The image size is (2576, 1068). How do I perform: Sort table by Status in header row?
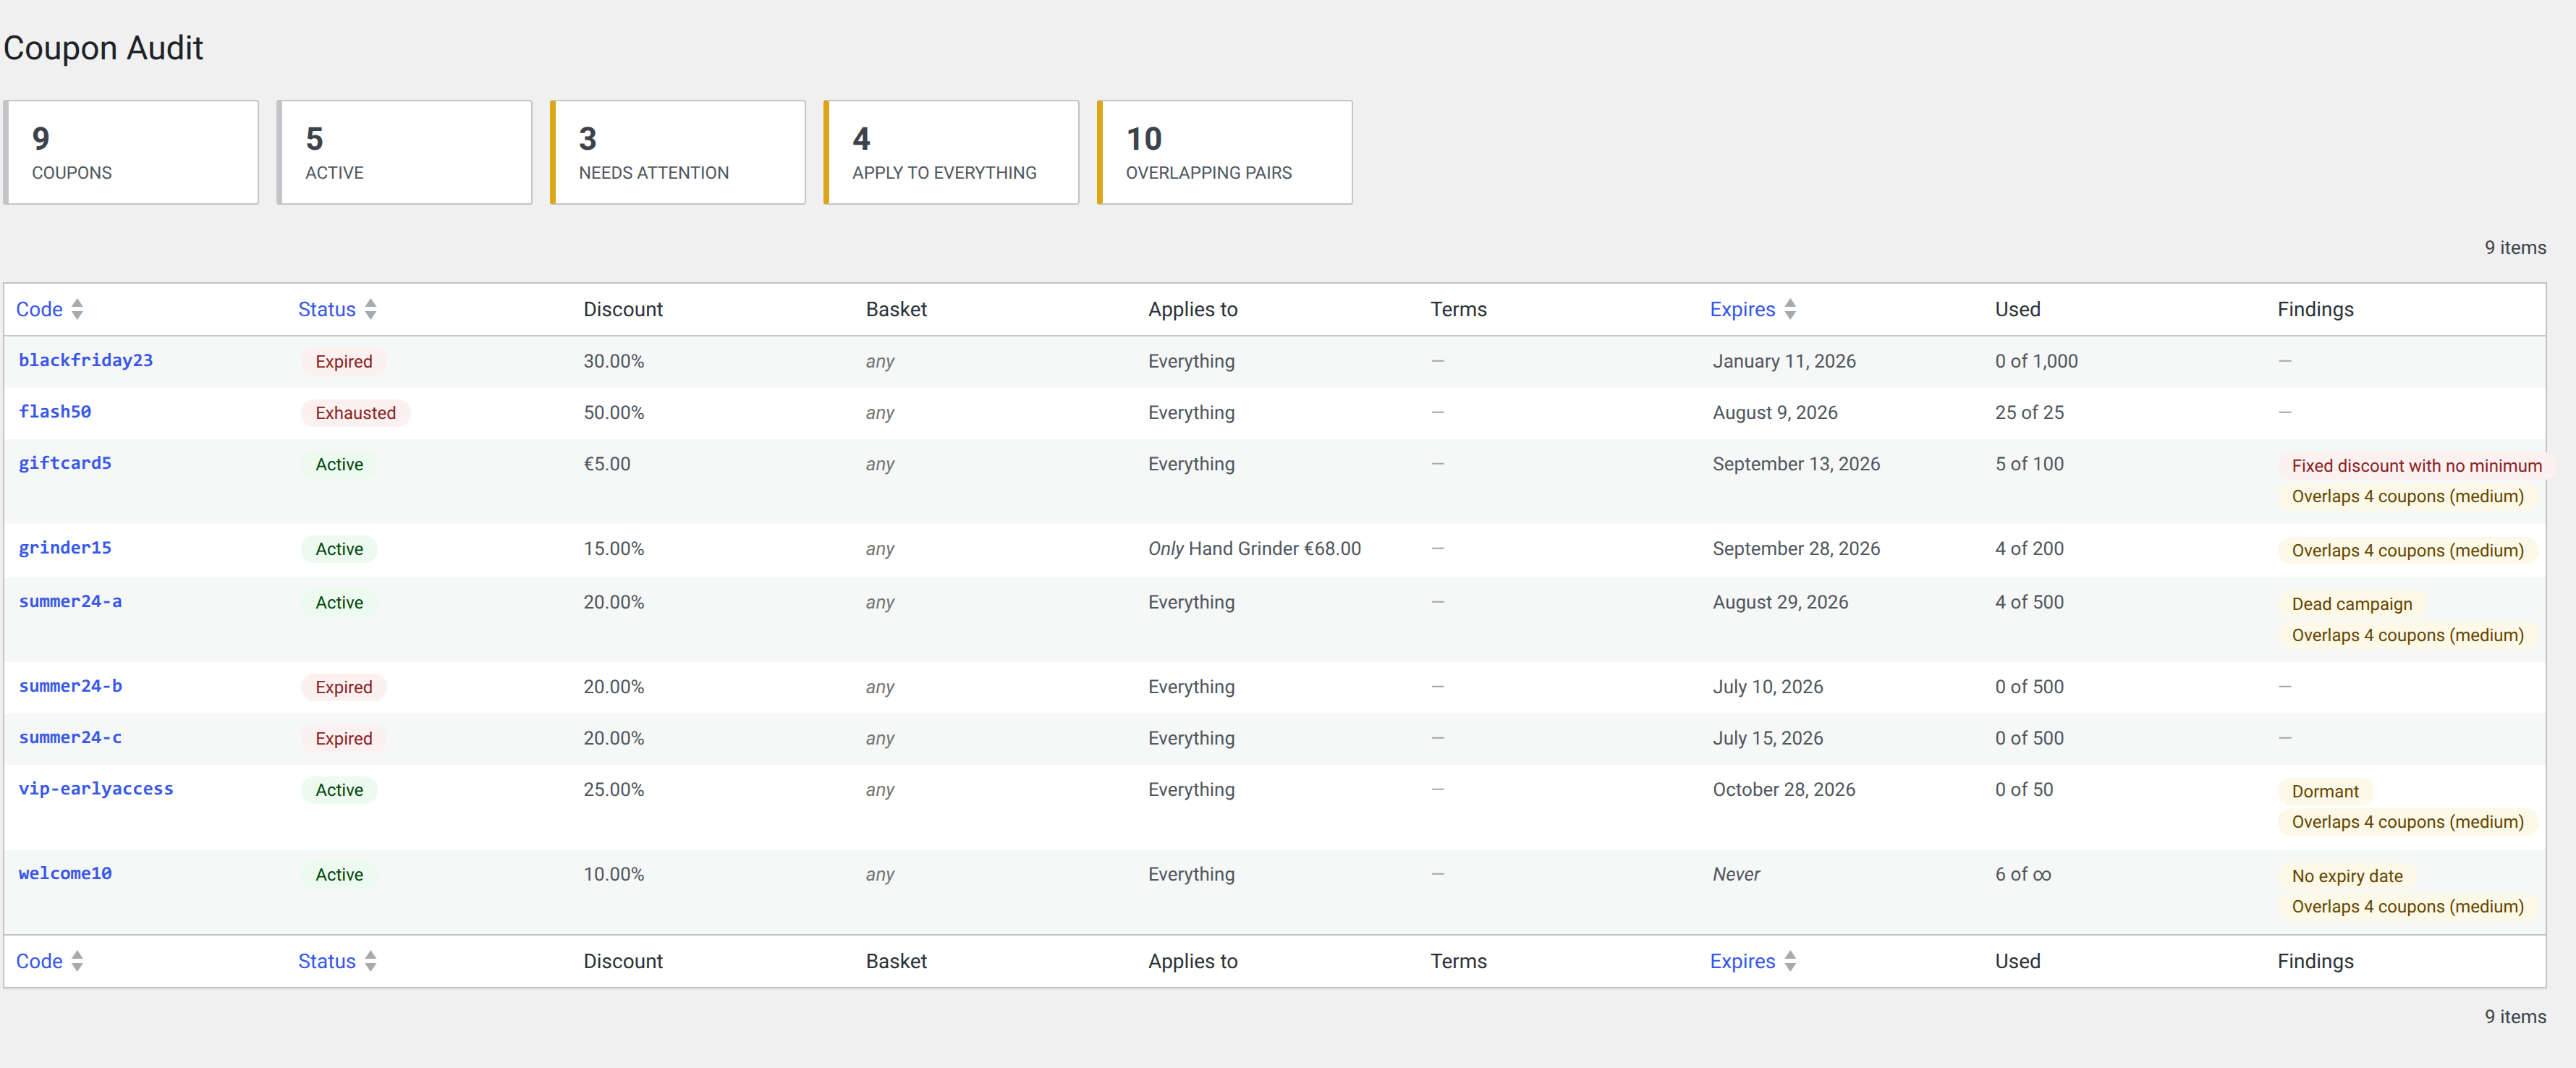click(x=326, y=309)
